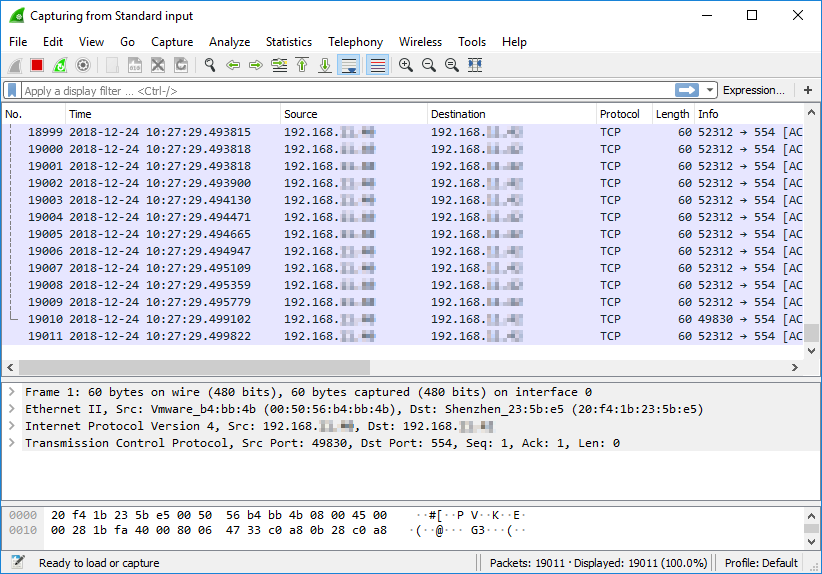The width and height of the screenshot is (822, 574).
Task: Select packet 19010 with port 49830
Action: [x=402, y=319]
